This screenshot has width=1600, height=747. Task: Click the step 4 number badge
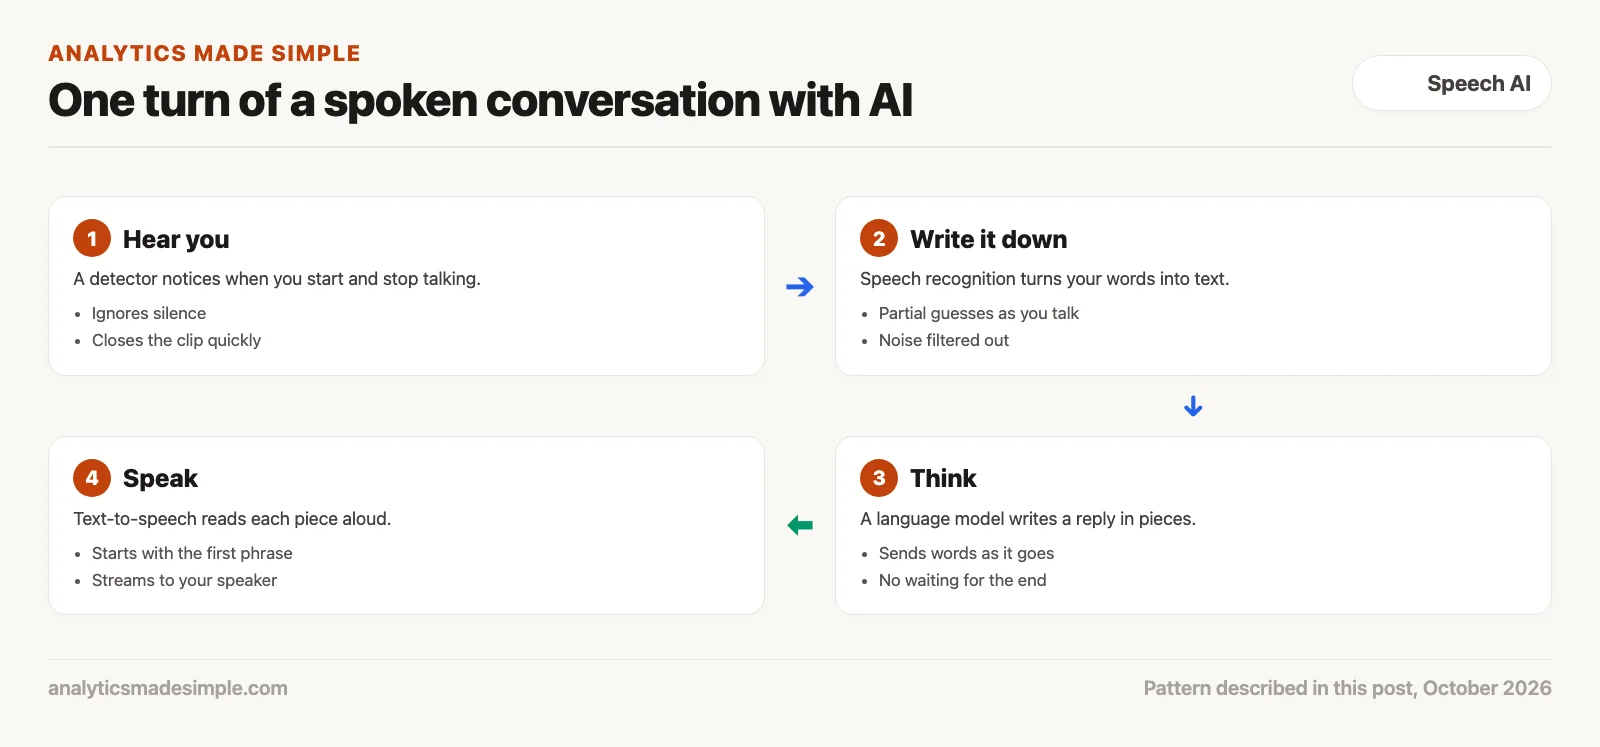point(92,478)
